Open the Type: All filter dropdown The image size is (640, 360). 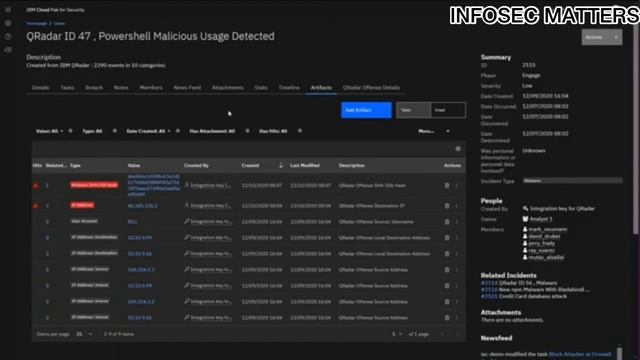(92, 131)
